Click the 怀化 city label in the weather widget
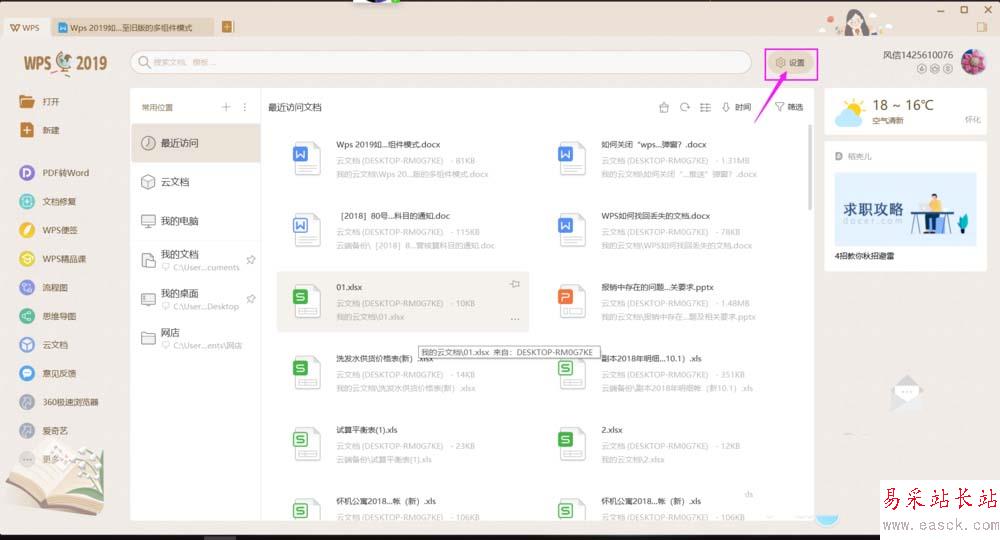1000x540 pixels. coord(973,120)
